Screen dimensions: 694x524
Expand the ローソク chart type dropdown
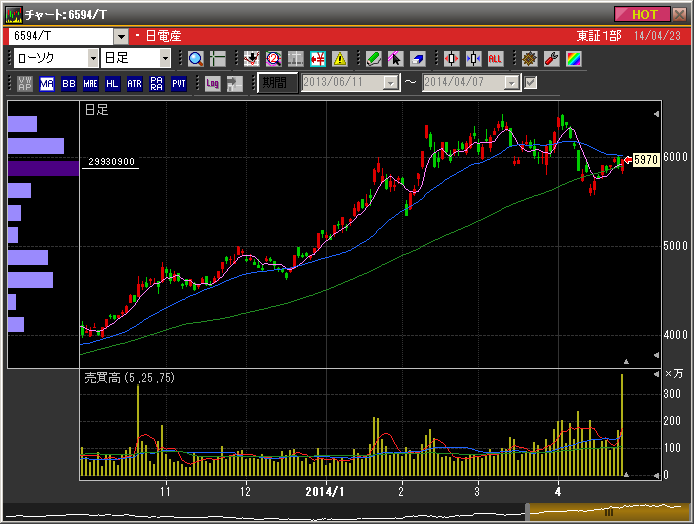tap(92, 58)
